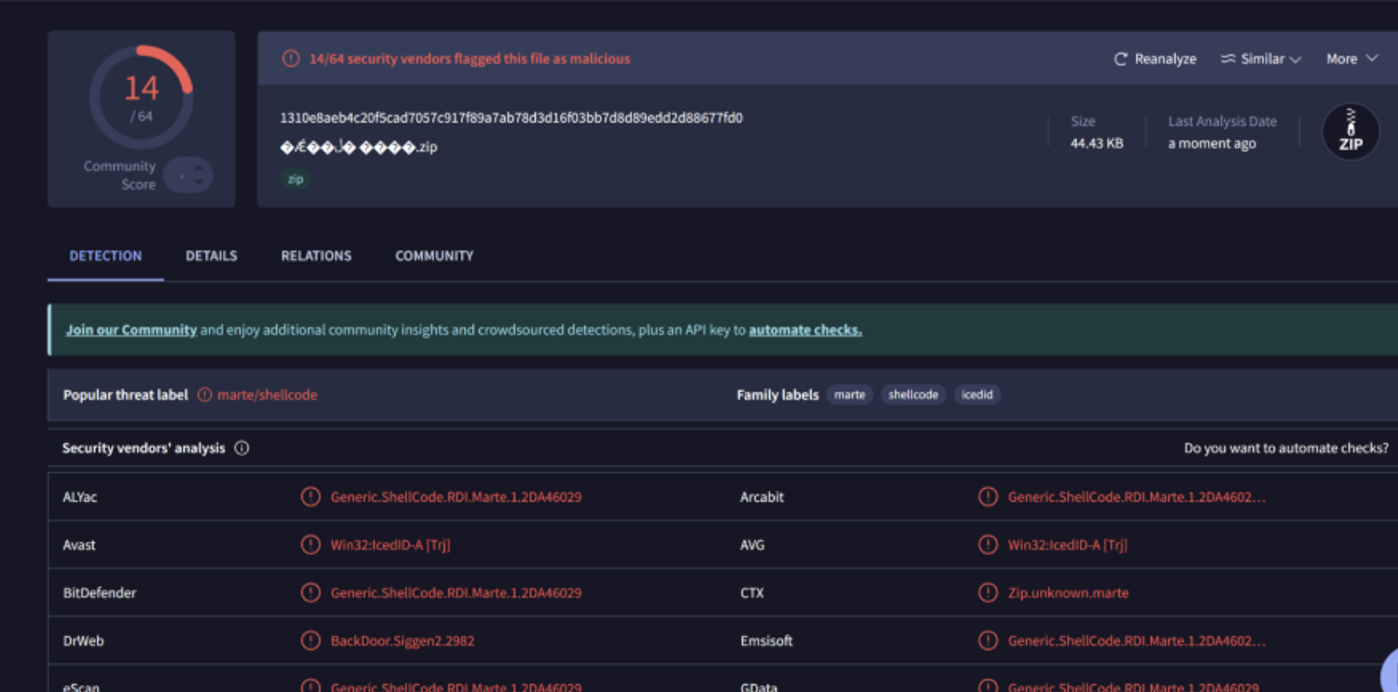The image size is (1398, 692).
Task: Toggle the Community Score vote control
Action: pyautogui.click(x=188, y=176)
